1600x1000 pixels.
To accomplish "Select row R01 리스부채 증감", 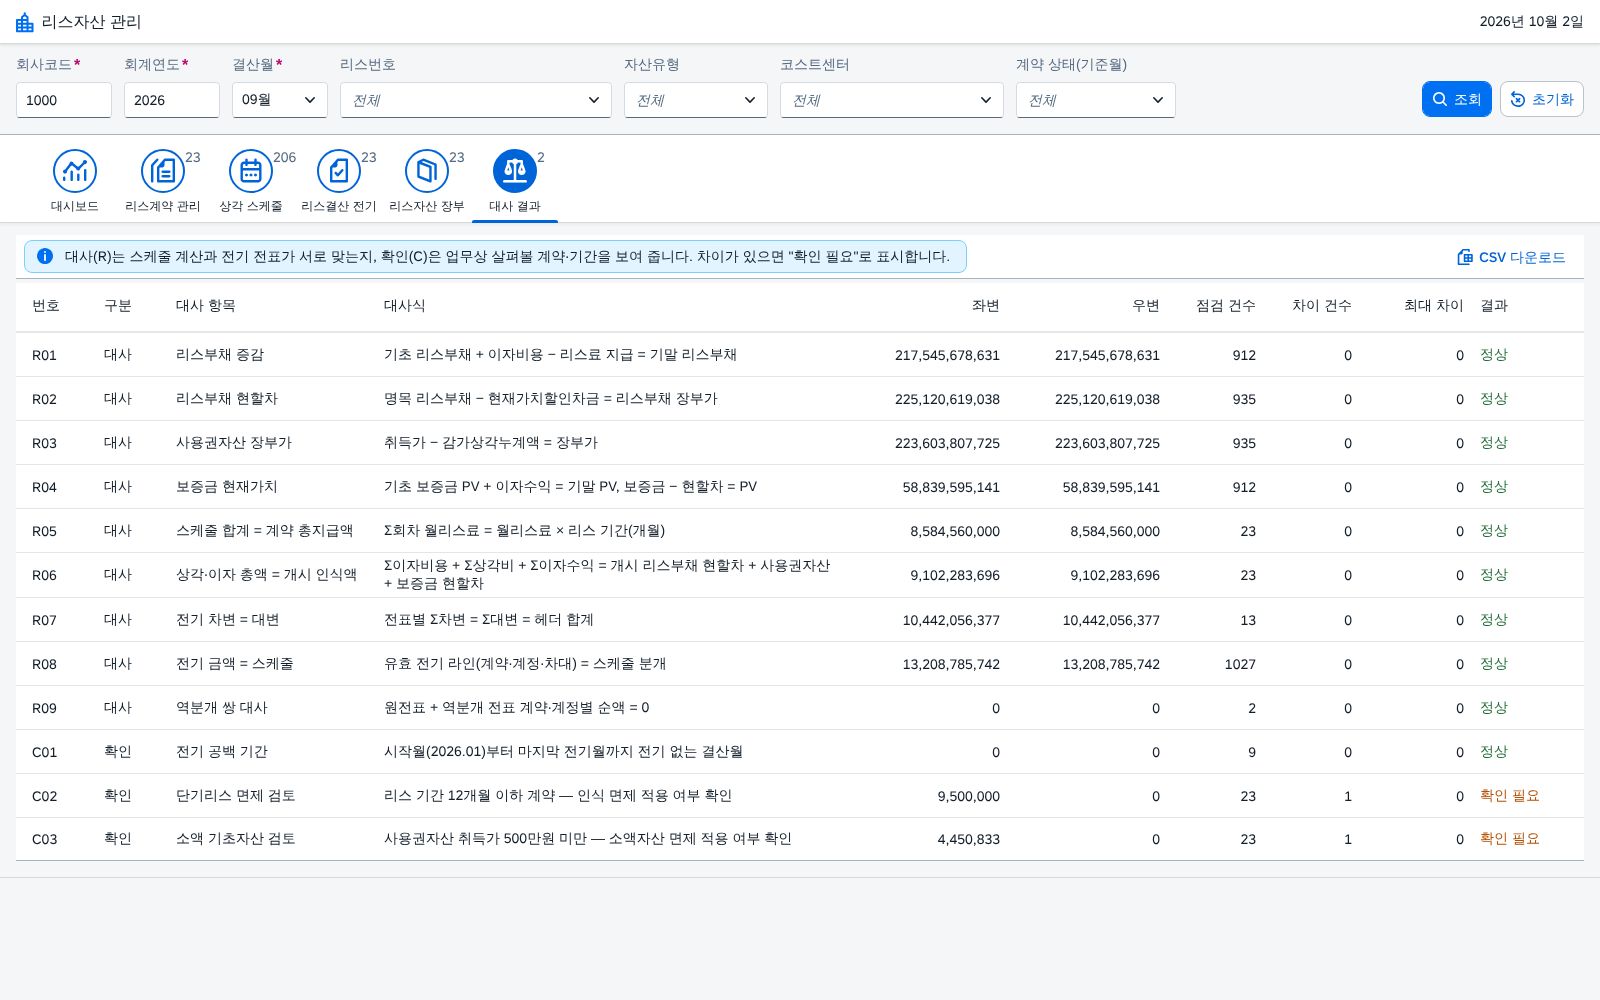I will coord(800,355).
